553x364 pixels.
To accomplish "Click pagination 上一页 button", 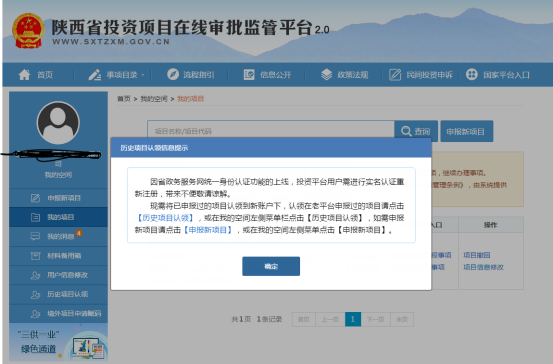I will pos(330,319).
